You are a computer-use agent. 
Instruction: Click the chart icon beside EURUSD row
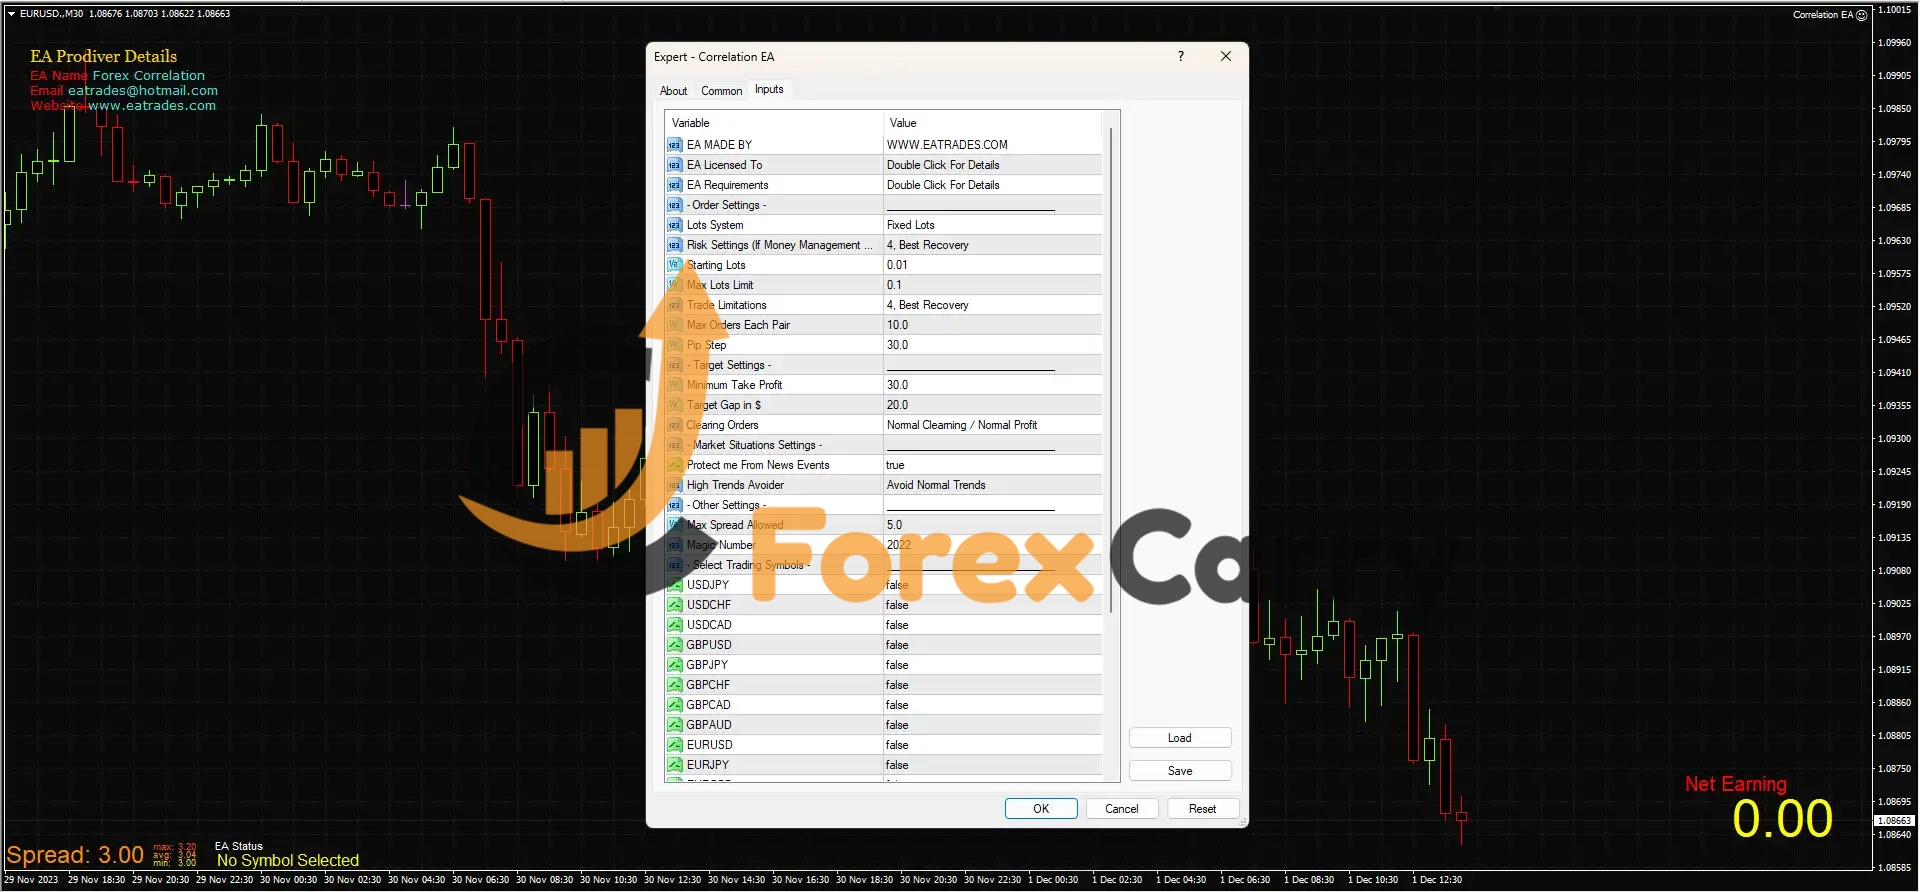tap(674, 745)
